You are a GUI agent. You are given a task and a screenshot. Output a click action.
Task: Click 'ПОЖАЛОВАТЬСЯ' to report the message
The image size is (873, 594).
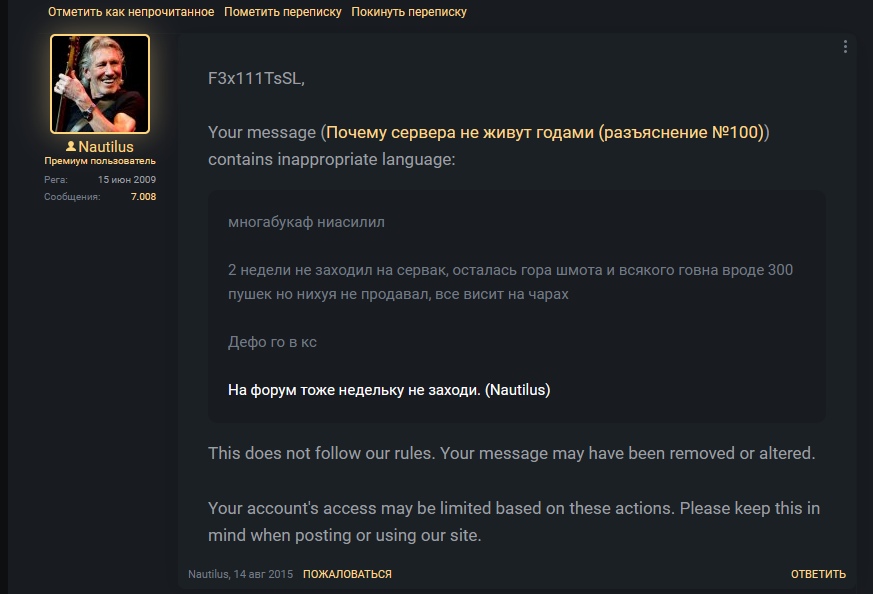pos(347,574)
